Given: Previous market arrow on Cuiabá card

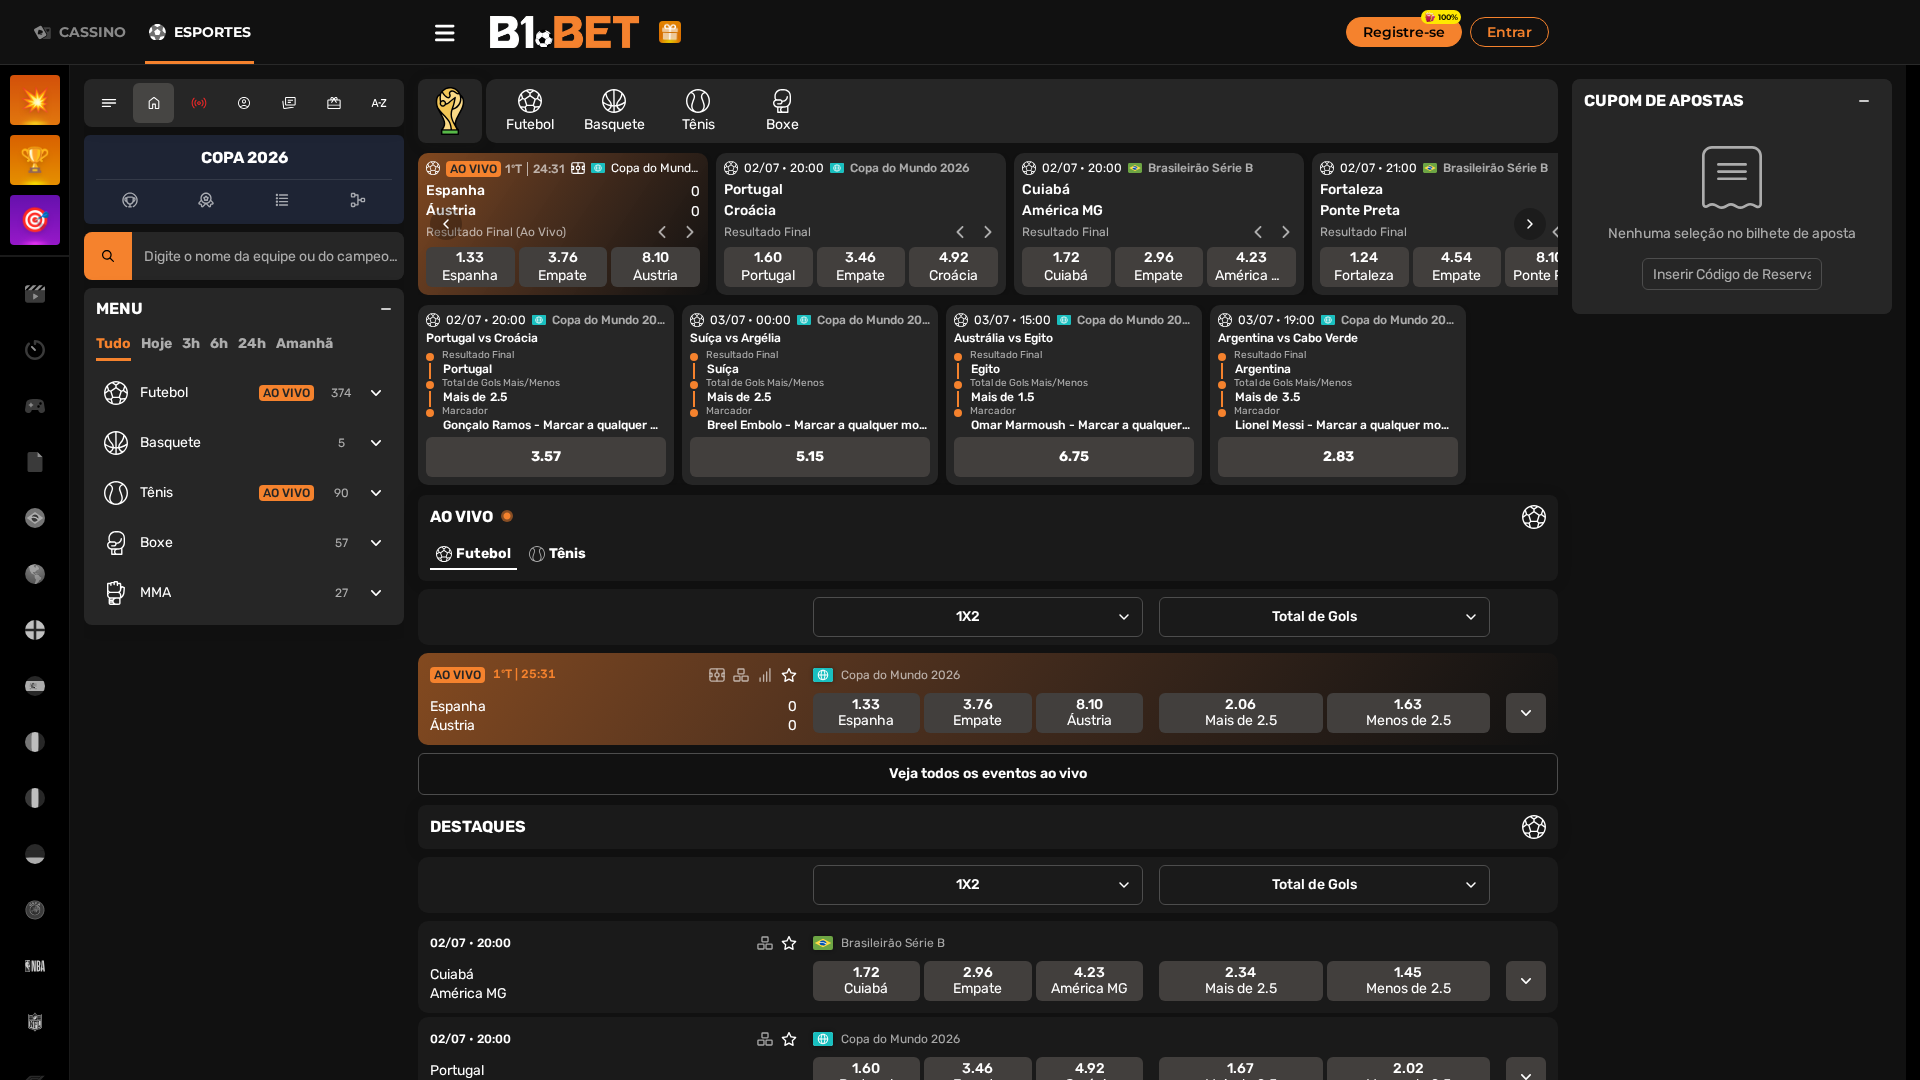Looking at the screenshot, I should click(1258, 232).
